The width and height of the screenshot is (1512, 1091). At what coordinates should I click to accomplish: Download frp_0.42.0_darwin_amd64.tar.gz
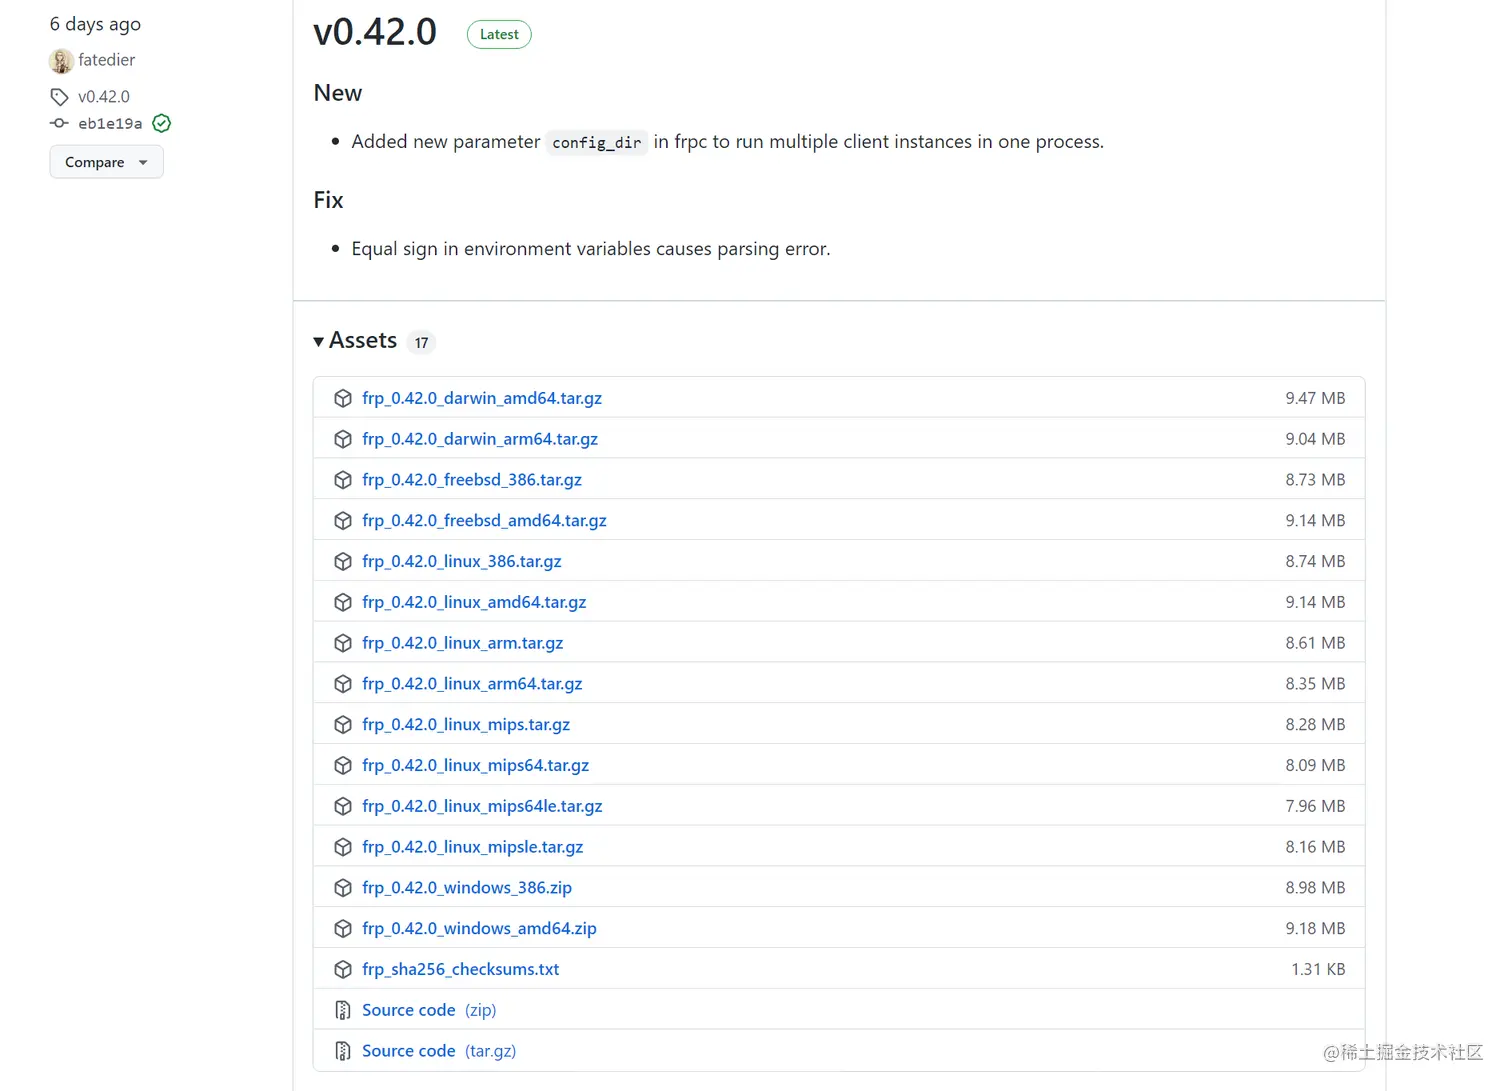click(482, 398)
